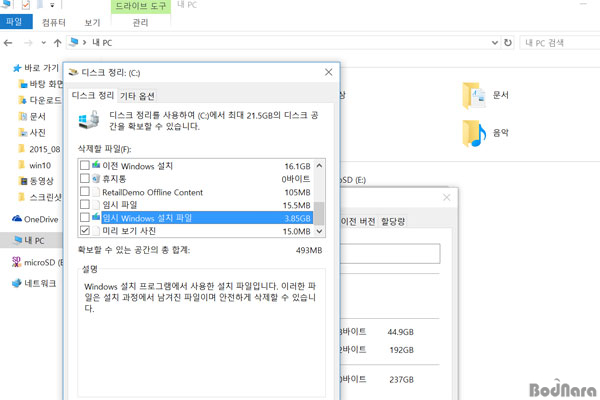600x400 pixels.
Task: Click the disk cleanup drive icon
Action: point(89,120)
